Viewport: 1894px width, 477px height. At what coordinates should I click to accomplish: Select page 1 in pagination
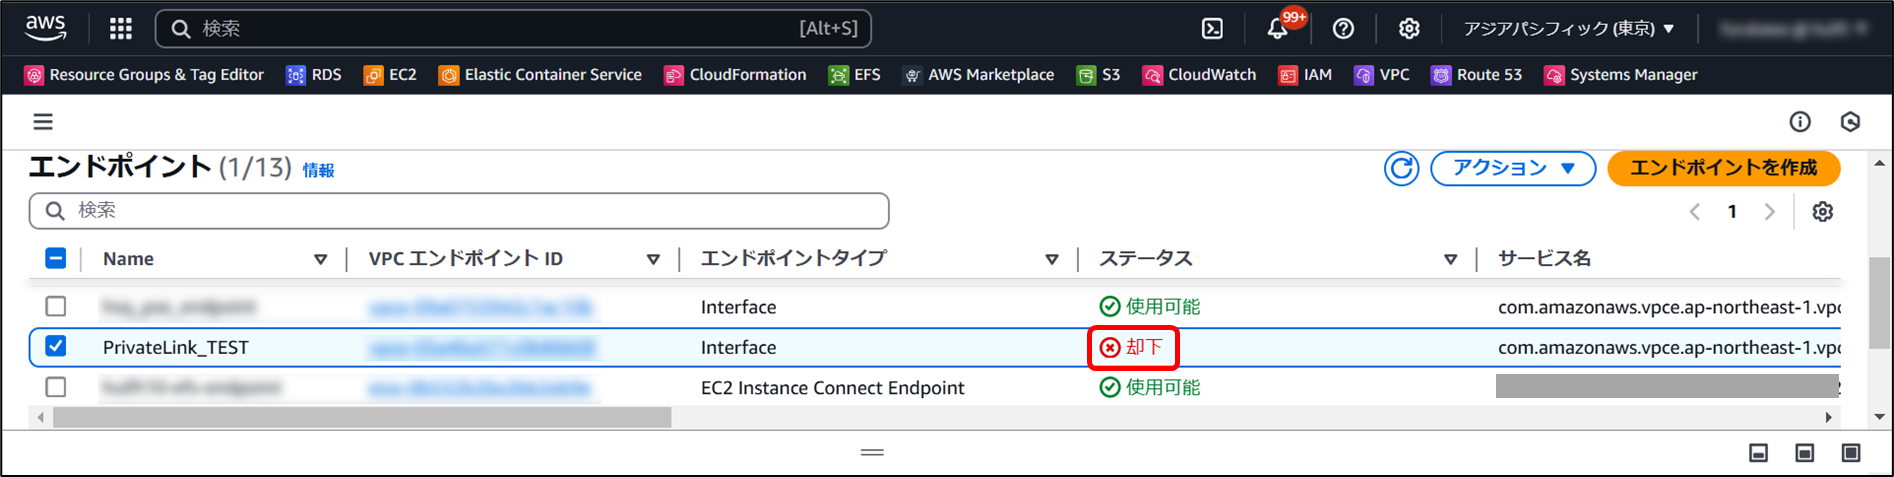(1732, 212)
